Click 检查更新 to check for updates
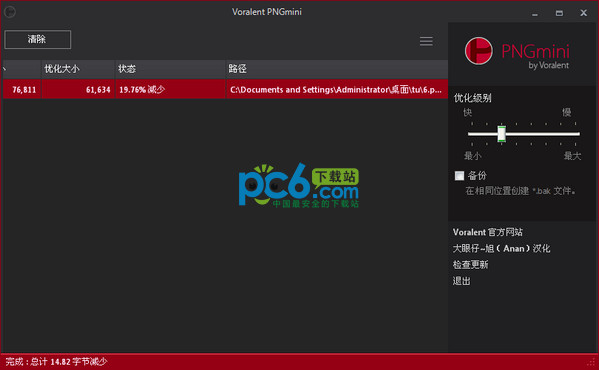Viewport: 599px width, 370px height. [470, 265]
